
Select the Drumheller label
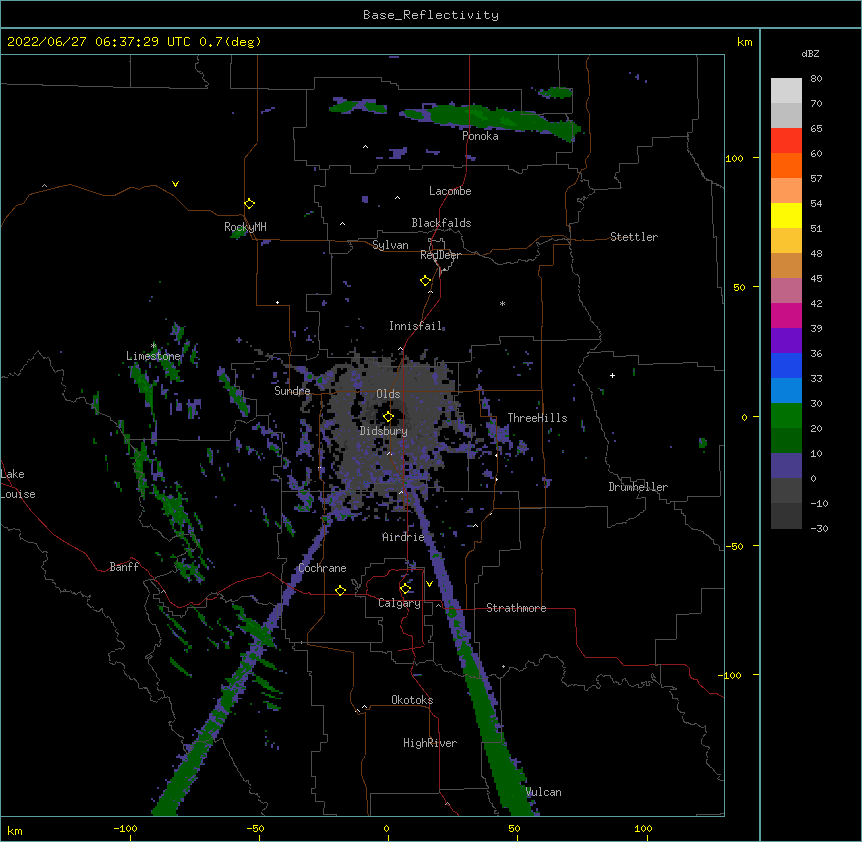point(638,487)
